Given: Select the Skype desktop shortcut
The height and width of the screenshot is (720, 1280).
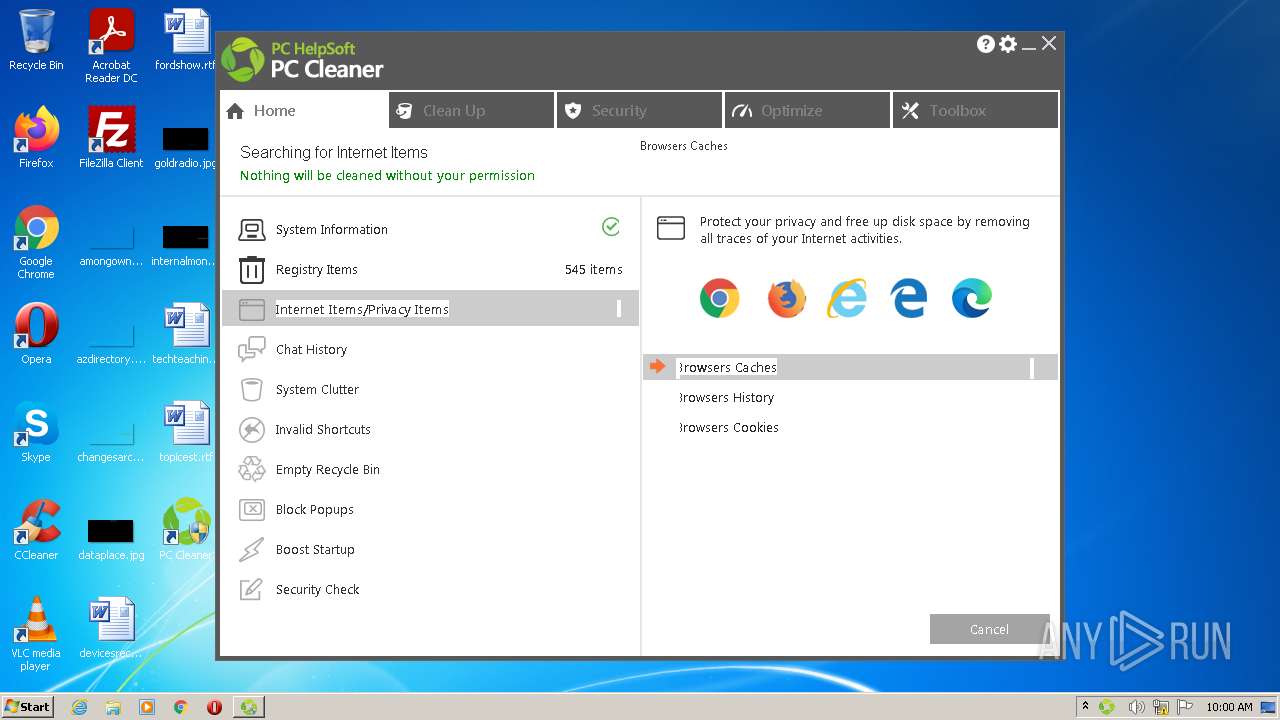Looking at the screenshot, I should (x=36, y=432).
